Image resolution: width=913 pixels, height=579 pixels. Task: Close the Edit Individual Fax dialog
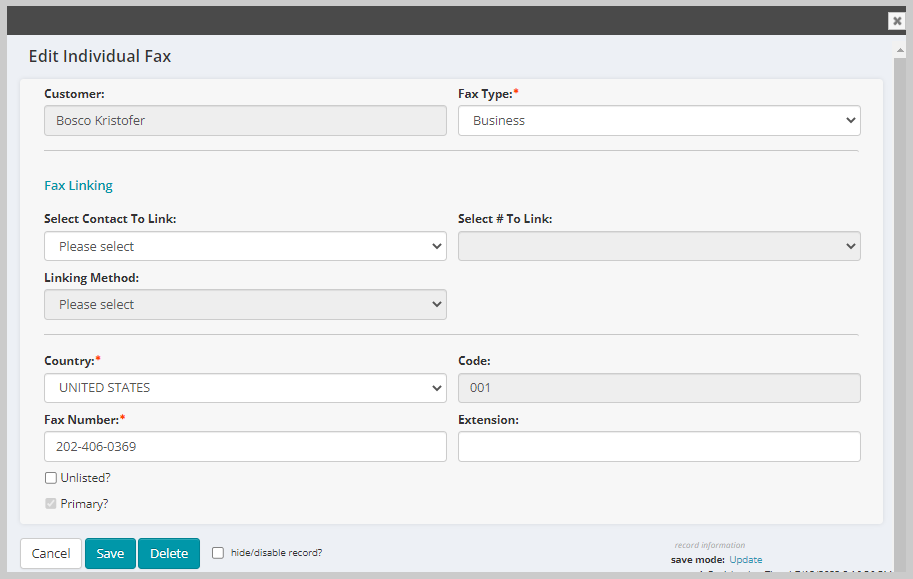[x=897, y=21]
